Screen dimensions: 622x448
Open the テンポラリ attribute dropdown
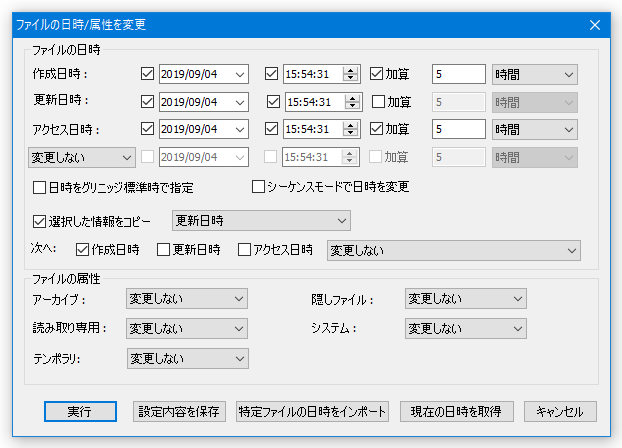click(188, 359)
